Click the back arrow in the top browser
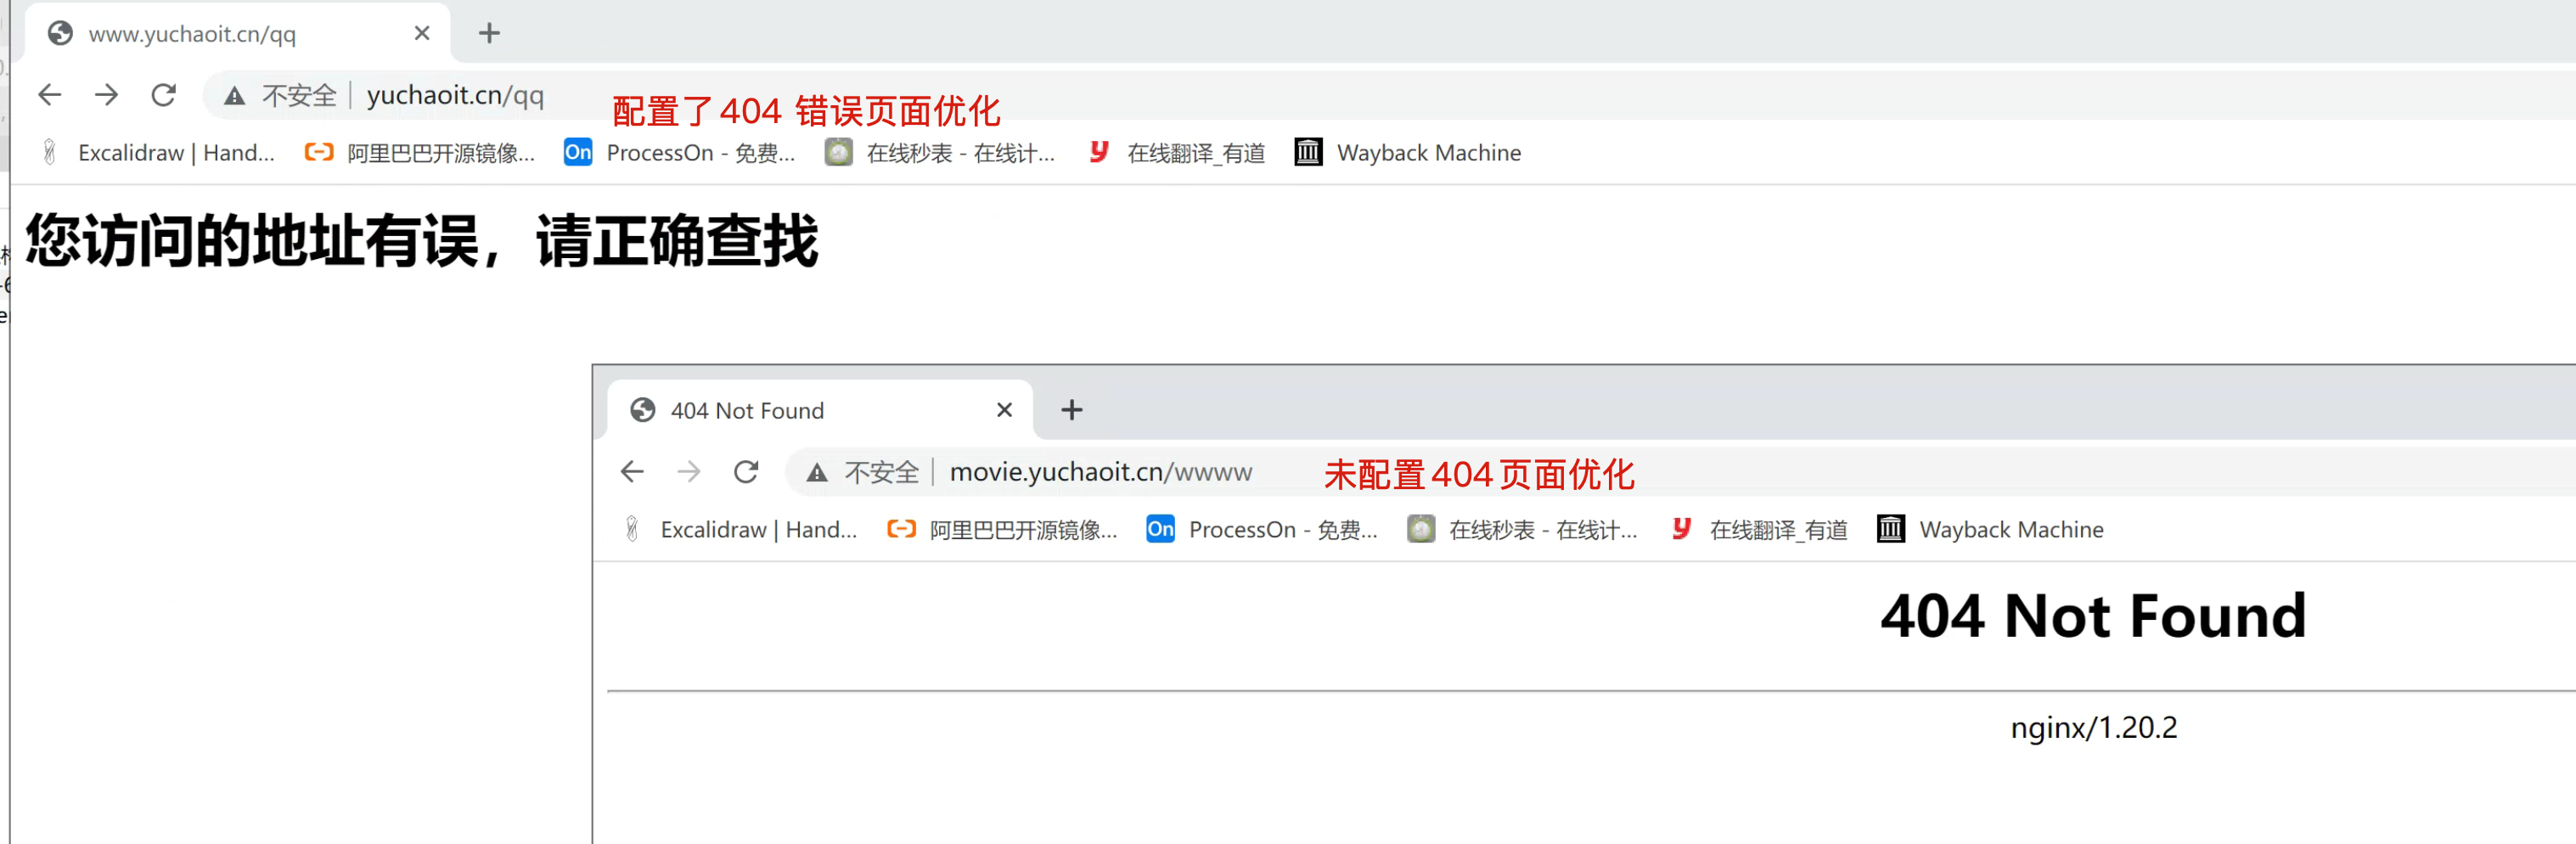 click(x=50, y=95)
